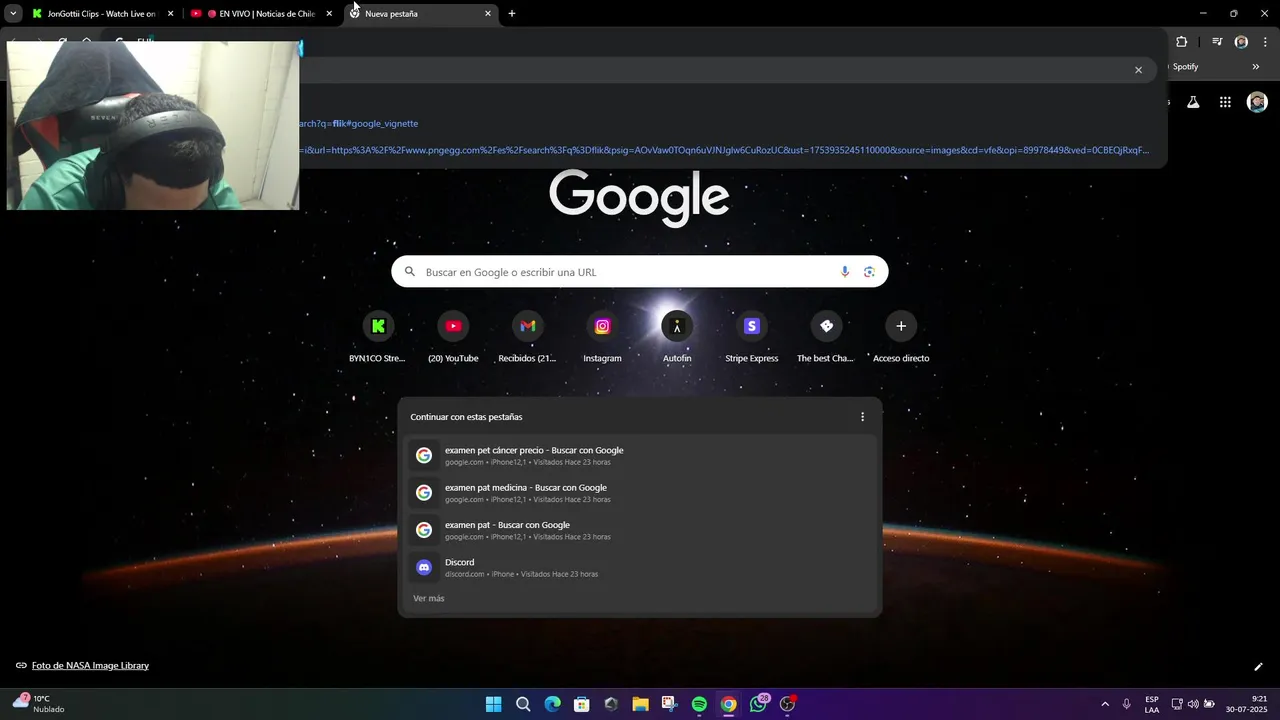Close the EN VIVO Noticias tab

329,14
